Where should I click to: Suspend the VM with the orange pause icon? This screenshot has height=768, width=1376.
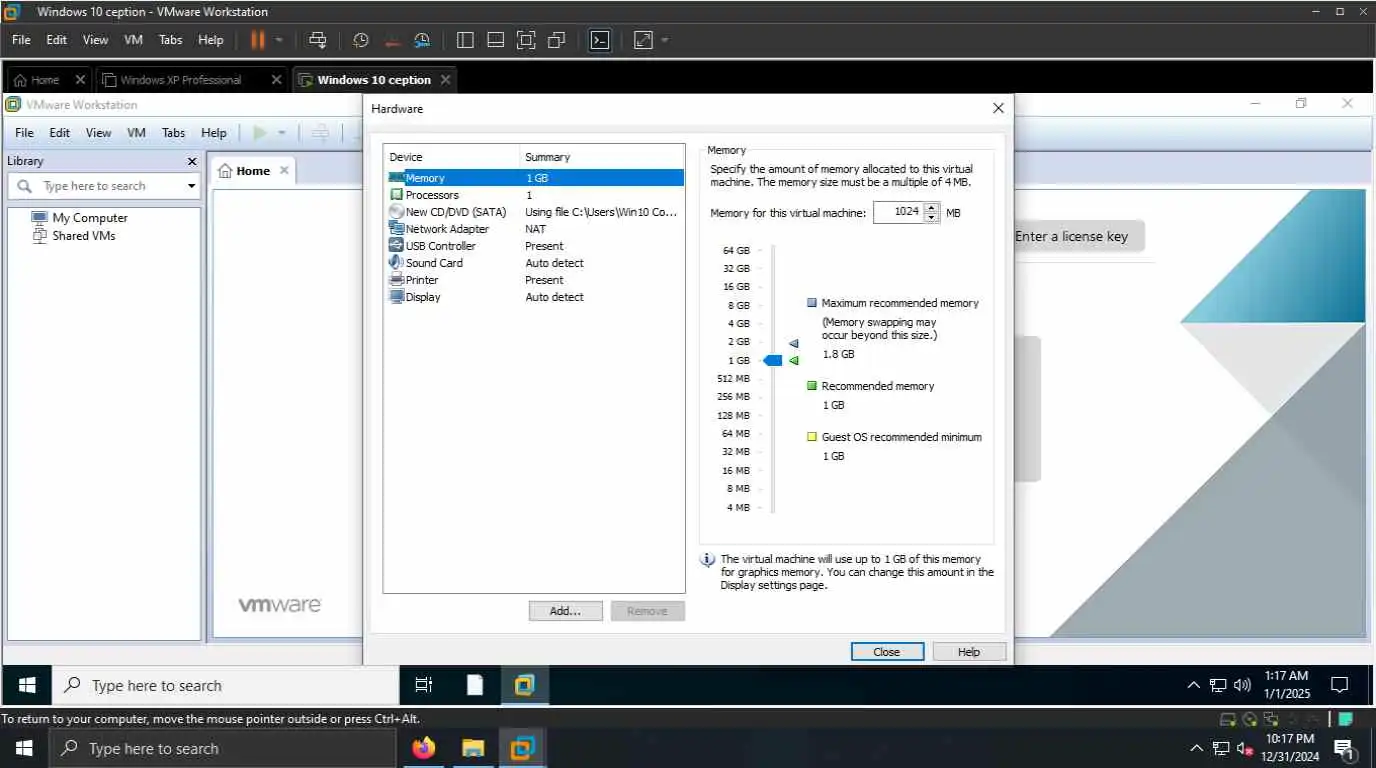tap(258, 40)
